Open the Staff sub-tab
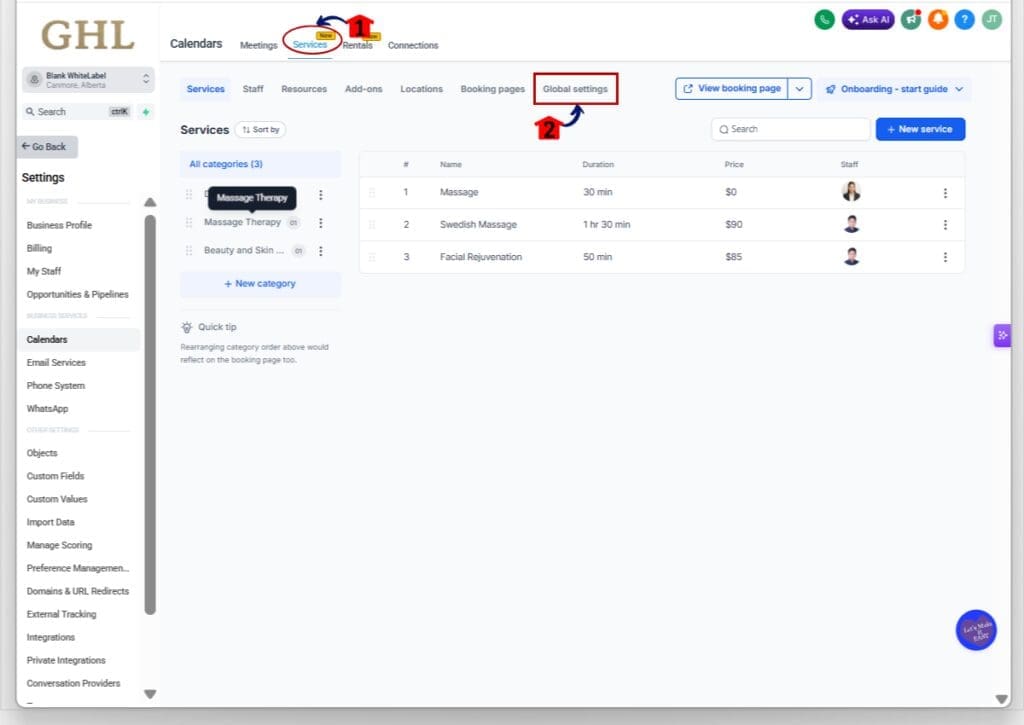Image resolution: width=1024 pixels, height=725 pixels. [253, 89]
